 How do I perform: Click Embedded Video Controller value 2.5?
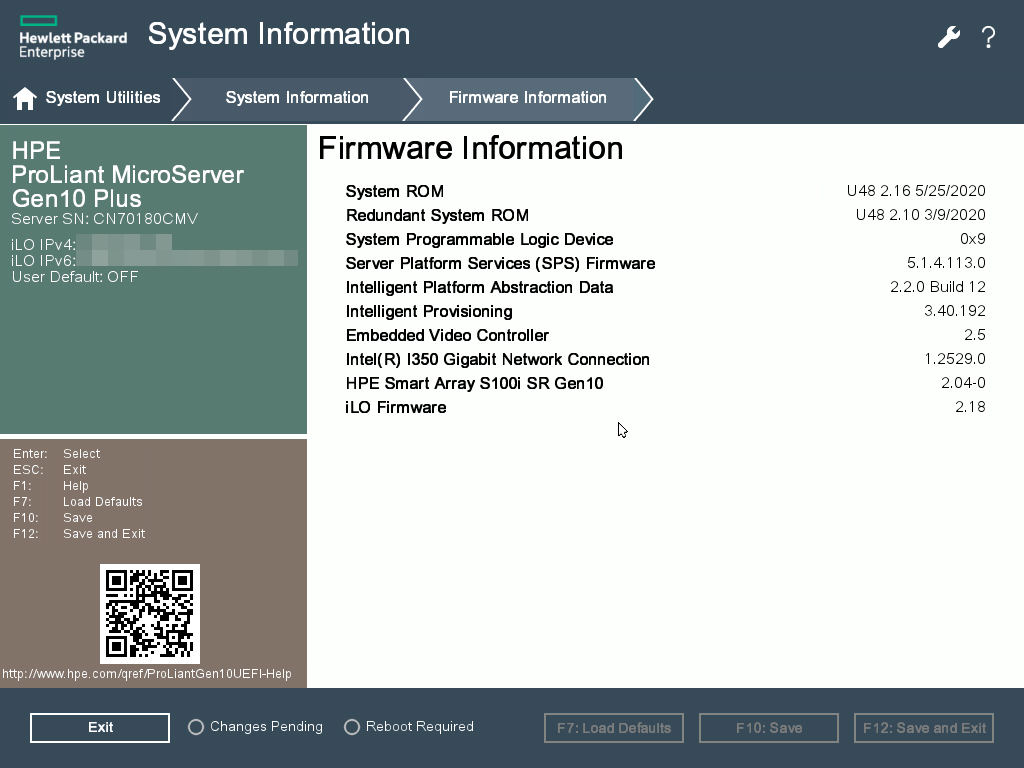[x=975, y=335]
